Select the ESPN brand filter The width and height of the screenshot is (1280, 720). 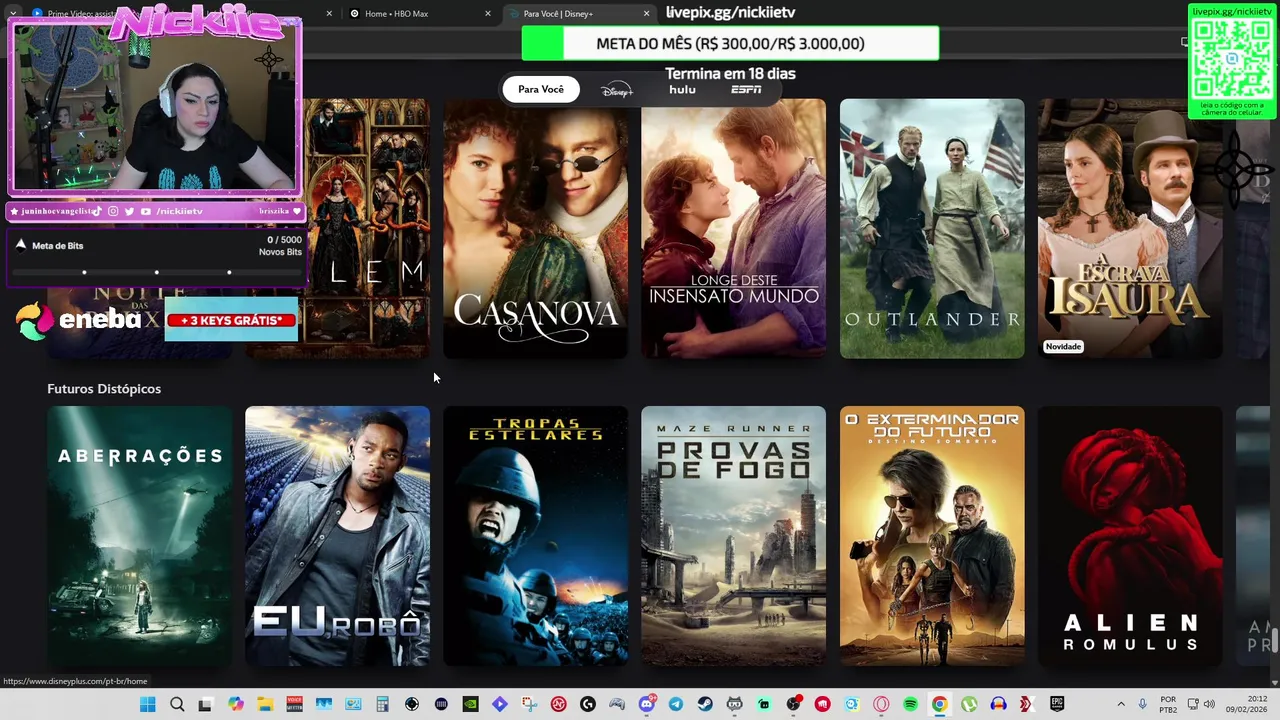(746, 90)
